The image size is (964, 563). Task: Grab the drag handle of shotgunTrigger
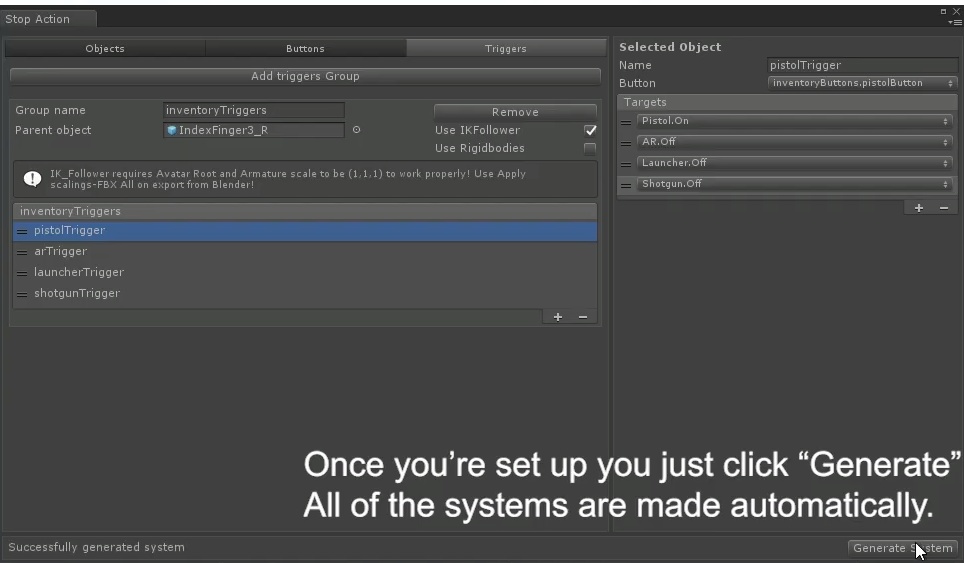pyautogui.click(x=22, y=294)
